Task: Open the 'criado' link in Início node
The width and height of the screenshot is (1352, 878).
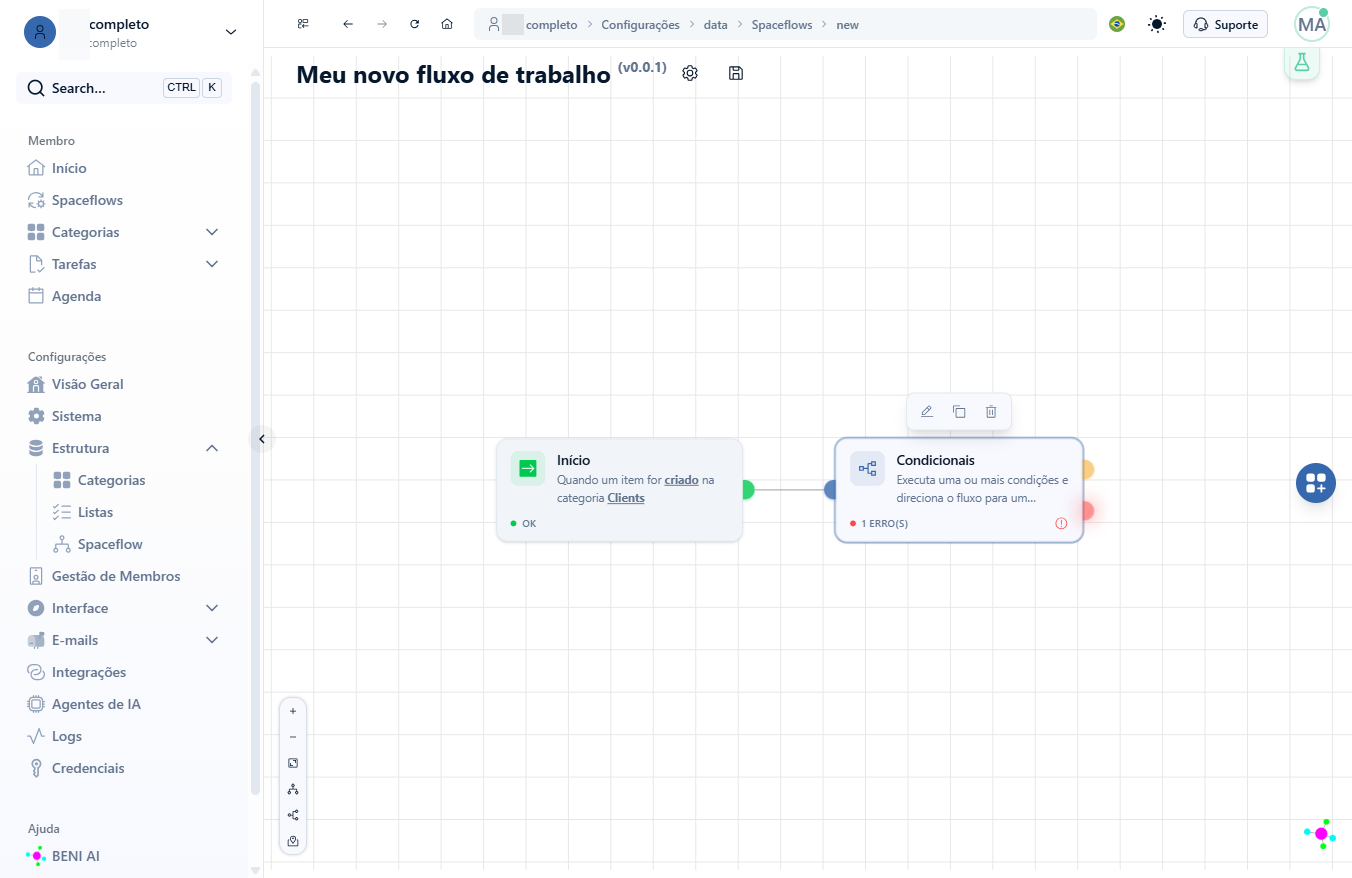Action: click(x=681, y=480)
